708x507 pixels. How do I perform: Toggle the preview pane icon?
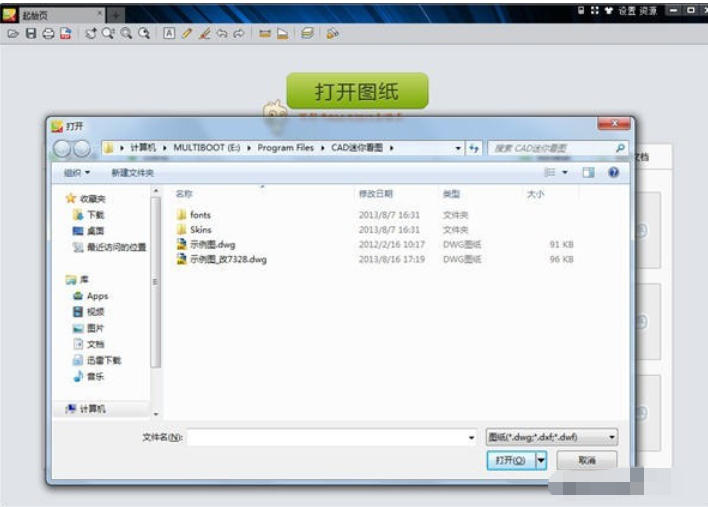tap(588, 172)
